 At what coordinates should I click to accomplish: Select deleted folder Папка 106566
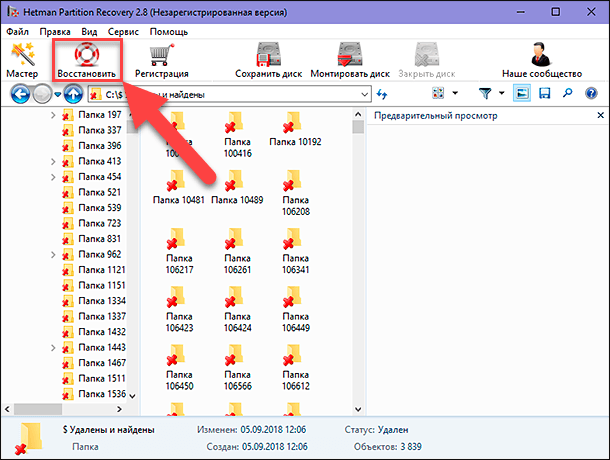click(237, 367)
